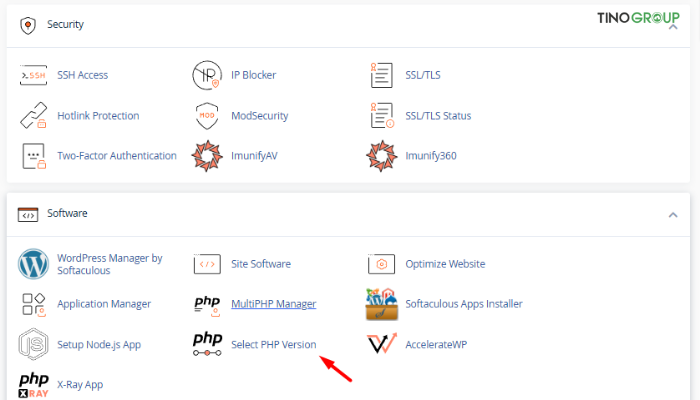
Task: Open the ModSecurity shield icon
Action: 207,116
